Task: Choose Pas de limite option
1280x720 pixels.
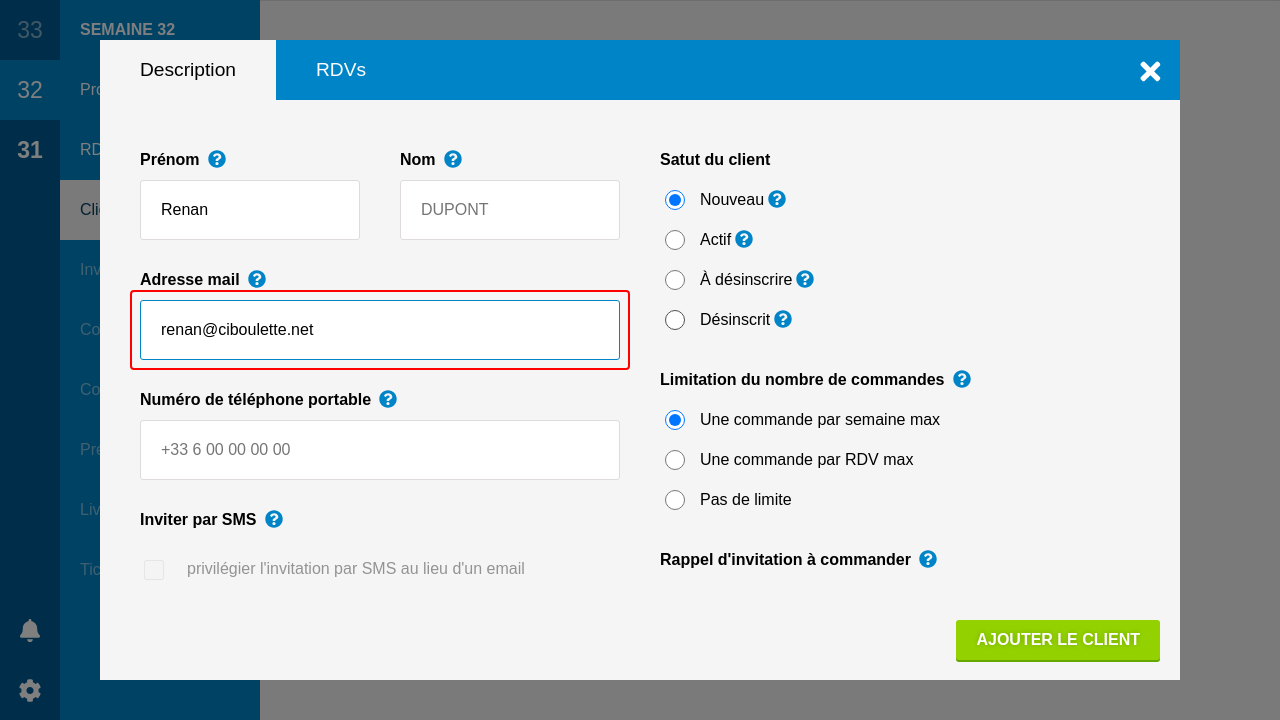Action: tap(675, 500)
